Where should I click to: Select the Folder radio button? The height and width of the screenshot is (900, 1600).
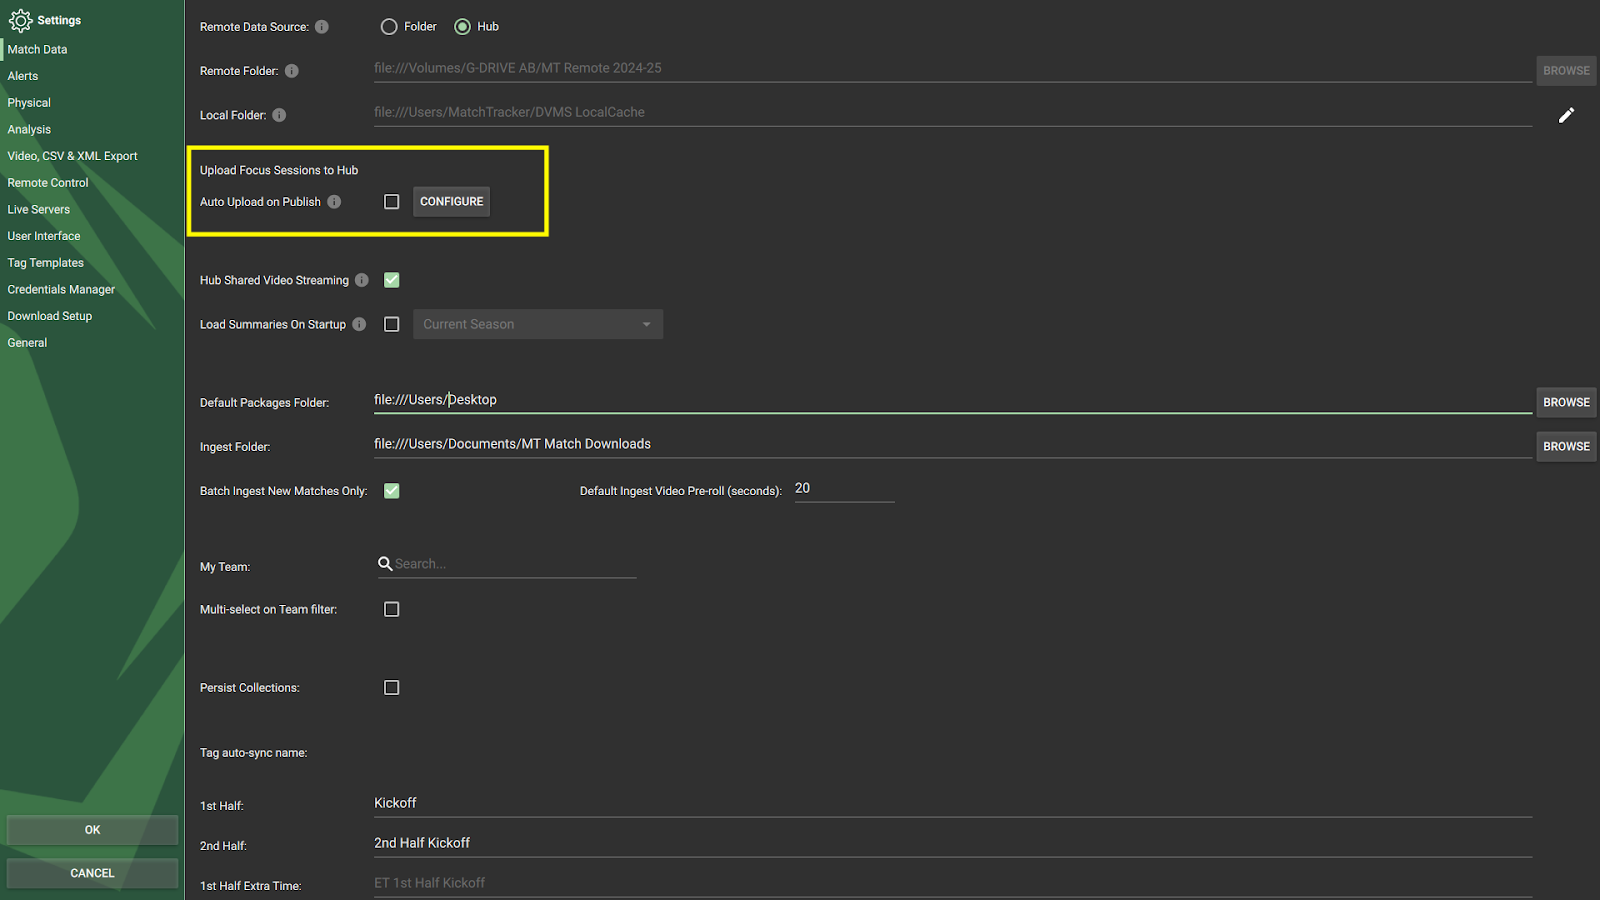point(389,26)
